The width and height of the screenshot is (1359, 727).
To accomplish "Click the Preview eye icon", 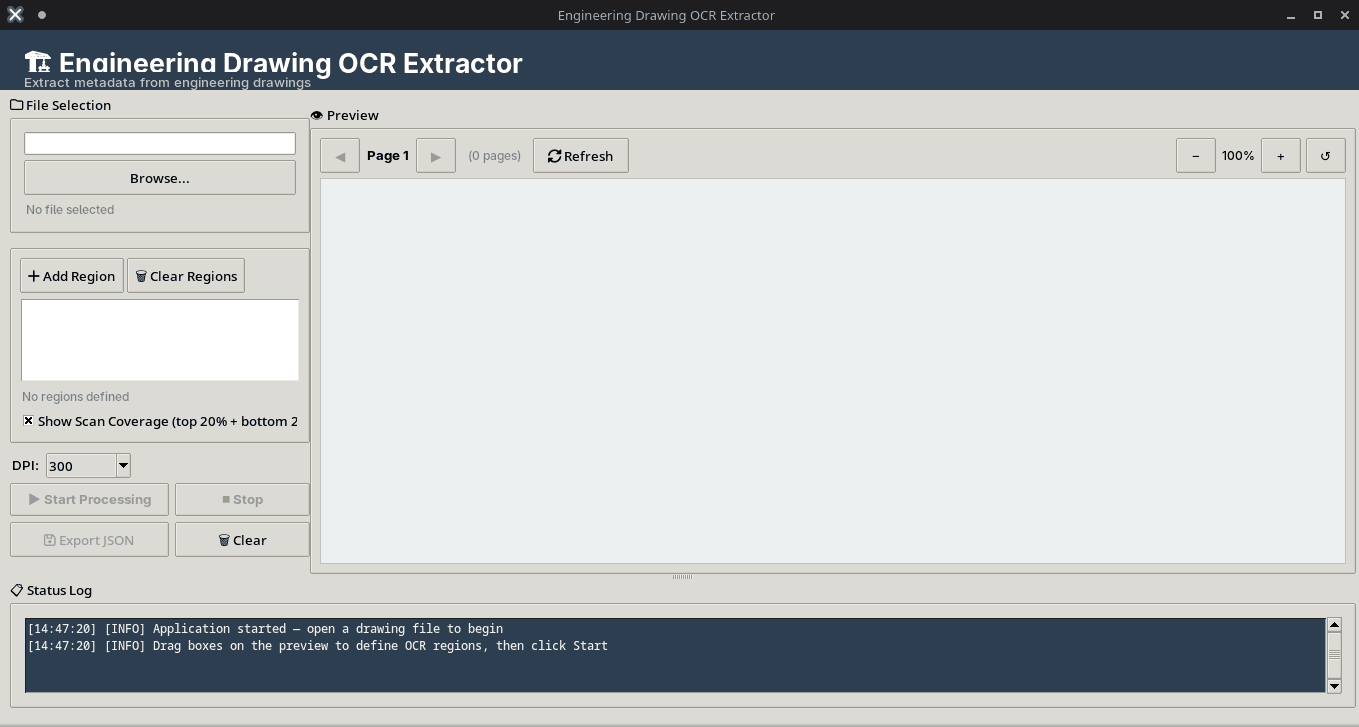I will [x=317, y=116].
